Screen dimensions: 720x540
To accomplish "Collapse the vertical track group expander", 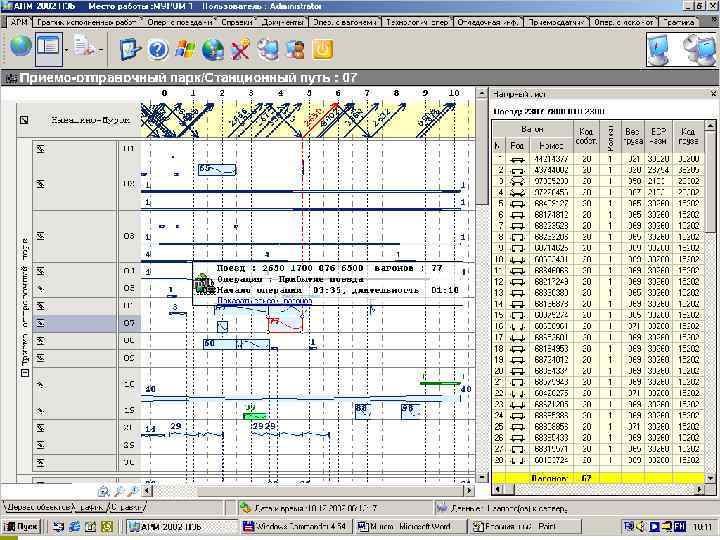I will tap(25, 373).
